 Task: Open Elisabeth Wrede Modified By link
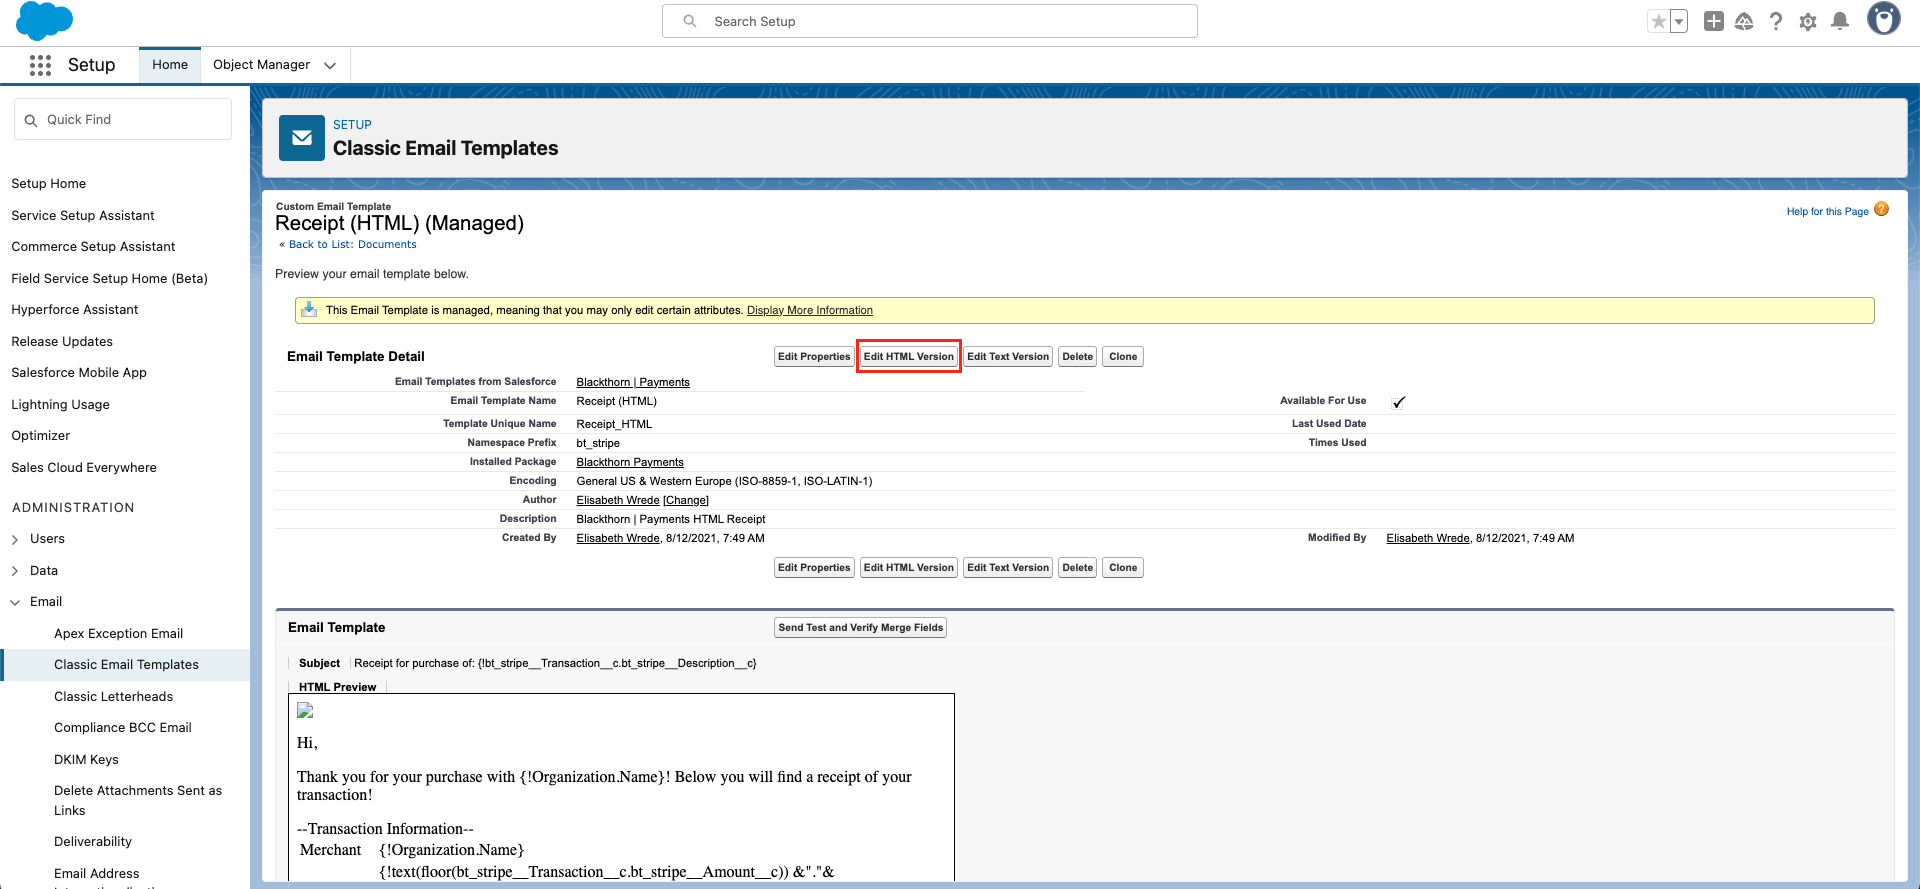[1428, 539]
